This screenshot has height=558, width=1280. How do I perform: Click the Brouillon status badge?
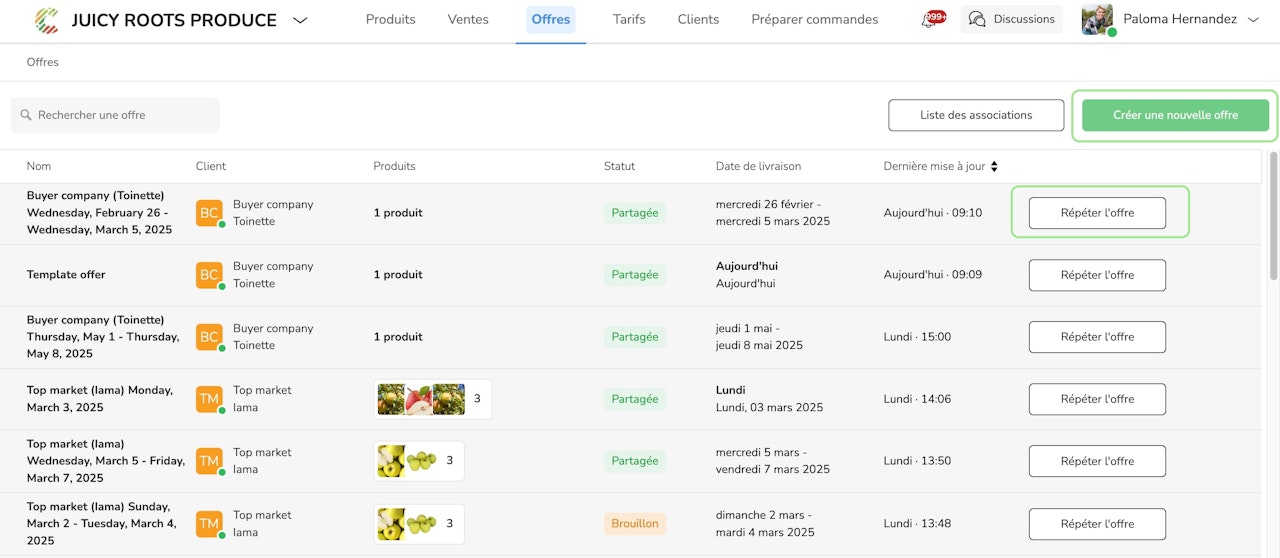tap(635, 523)
